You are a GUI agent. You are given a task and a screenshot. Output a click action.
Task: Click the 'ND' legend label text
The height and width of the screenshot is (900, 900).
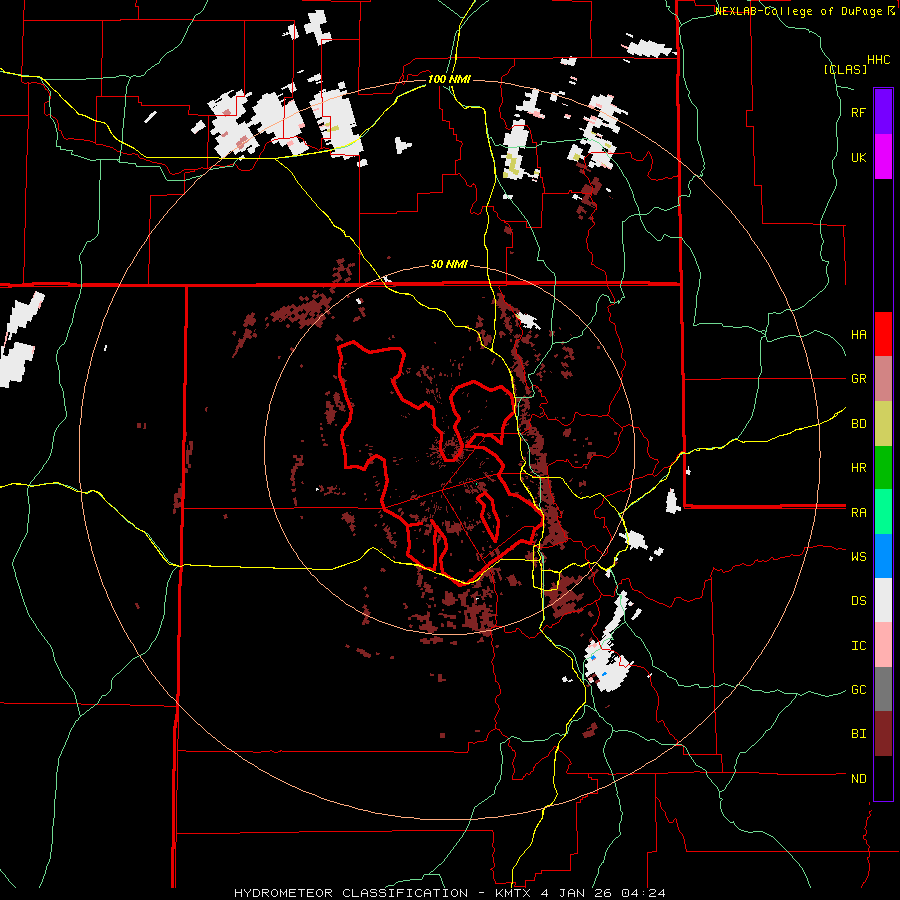(x=858, y=779)
